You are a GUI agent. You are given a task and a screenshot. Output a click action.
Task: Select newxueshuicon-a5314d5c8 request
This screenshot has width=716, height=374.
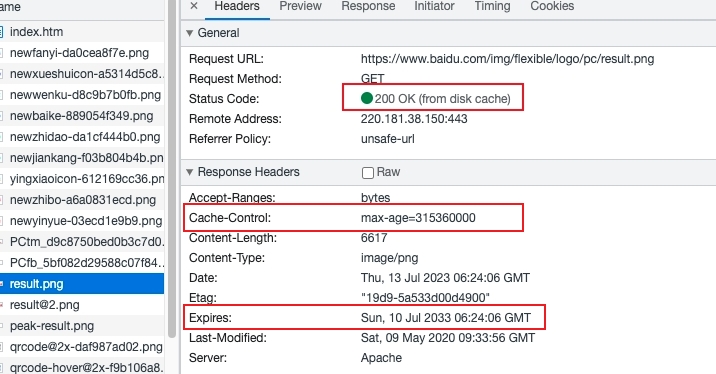[x=82, y=74]
